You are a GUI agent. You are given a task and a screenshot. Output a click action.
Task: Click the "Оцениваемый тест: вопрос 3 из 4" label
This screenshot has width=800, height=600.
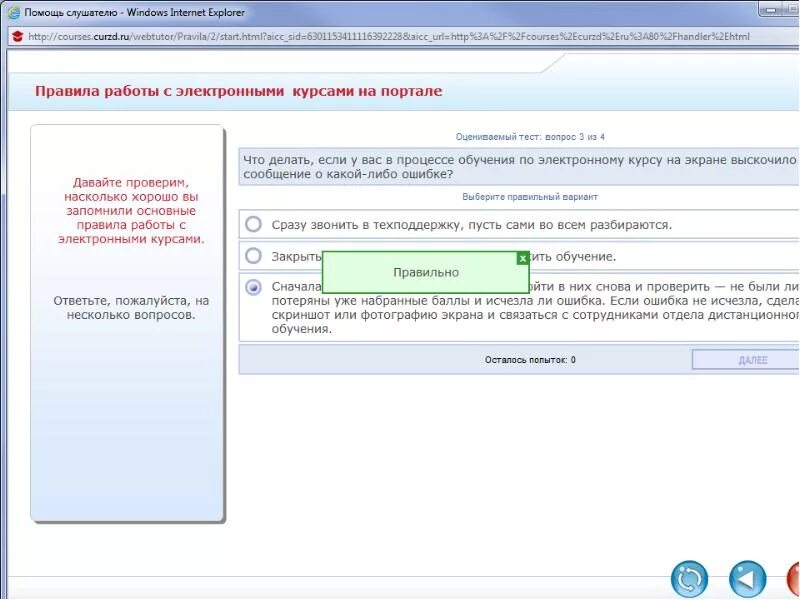pyautogui.click(x=530, y=137)
